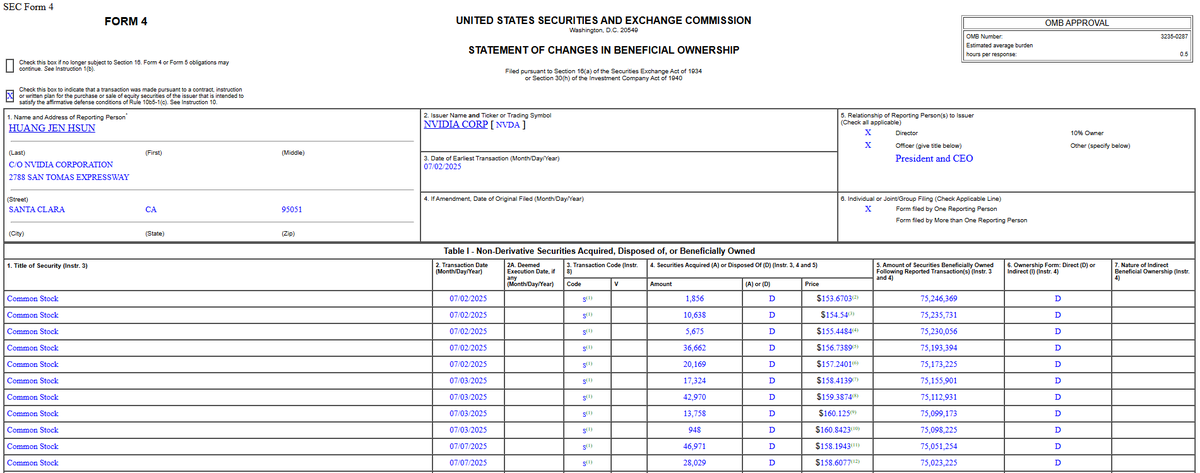Click the holdings value 75,023,225
Viewport: 1200px width, 473px height.
pyautogui.click(x=938, y=463)
